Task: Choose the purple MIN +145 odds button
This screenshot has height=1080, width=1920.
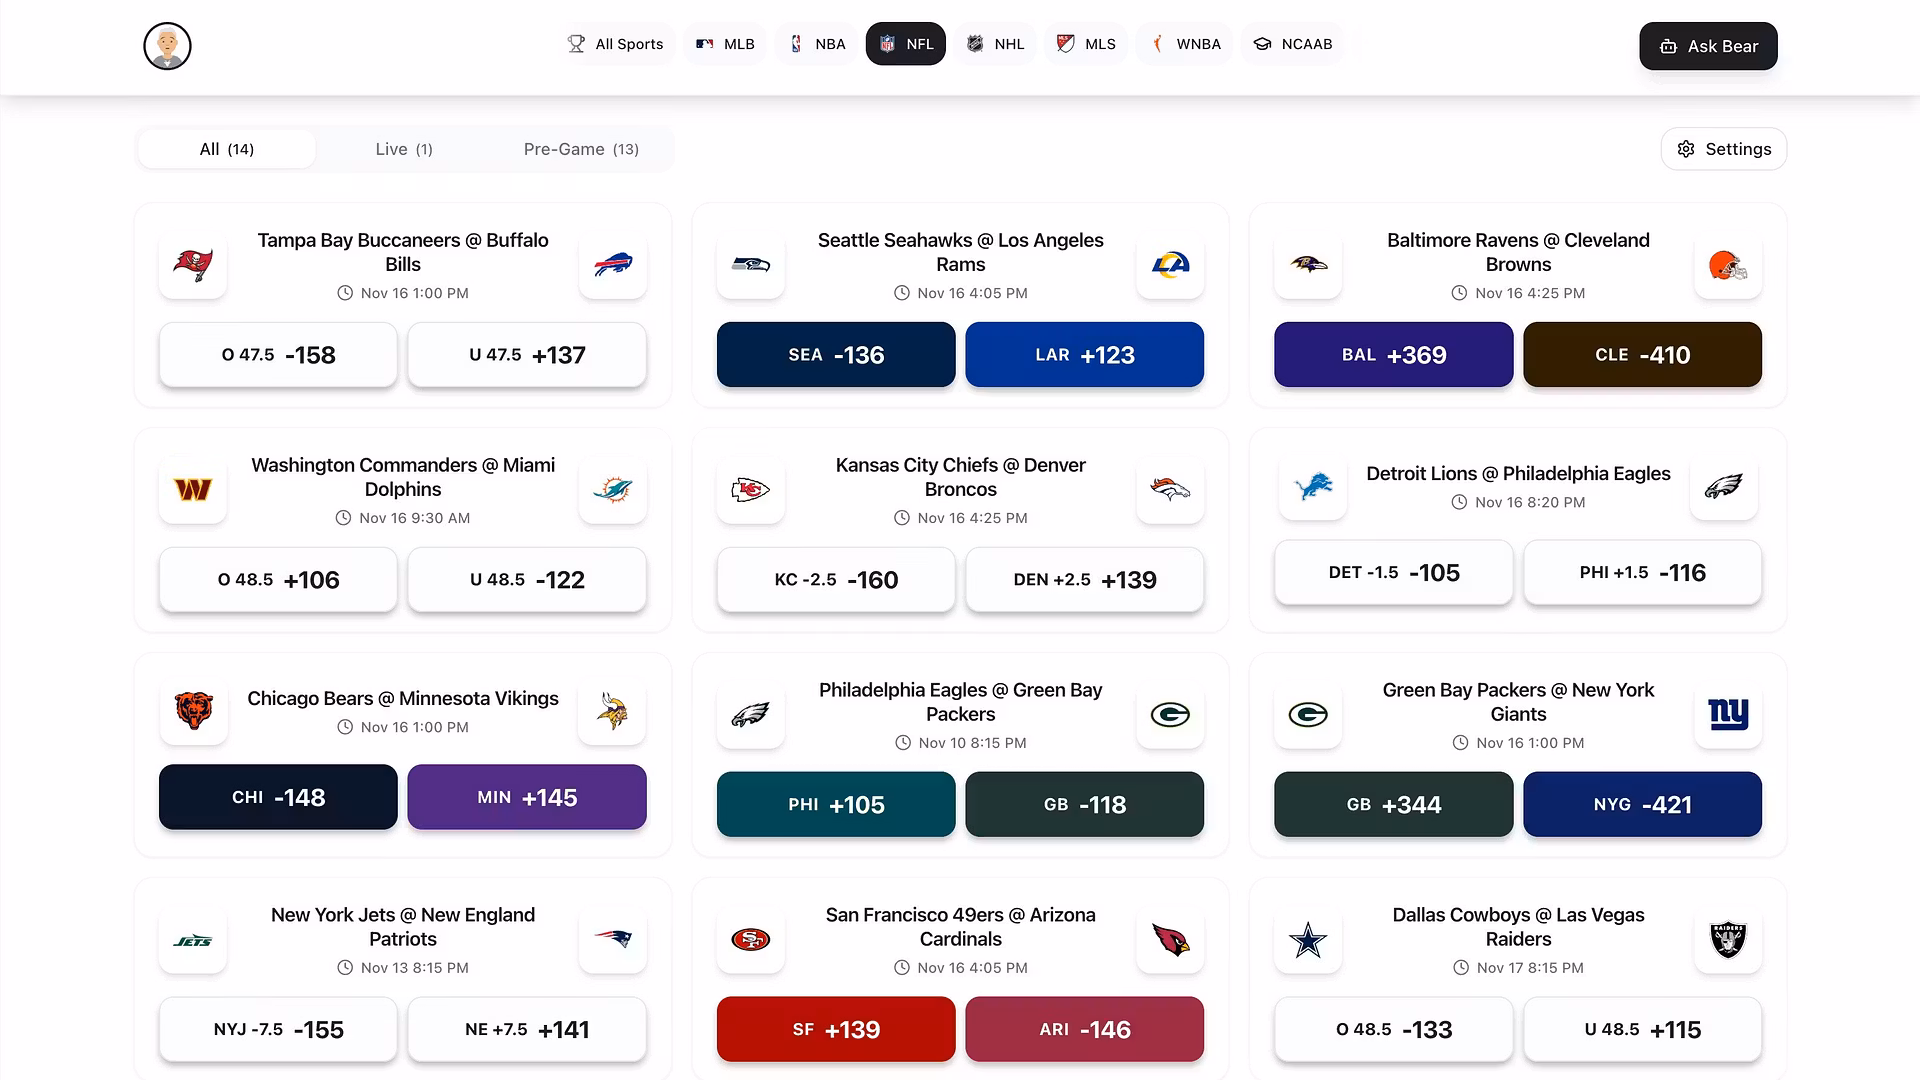Action: [x=527, y=797]
